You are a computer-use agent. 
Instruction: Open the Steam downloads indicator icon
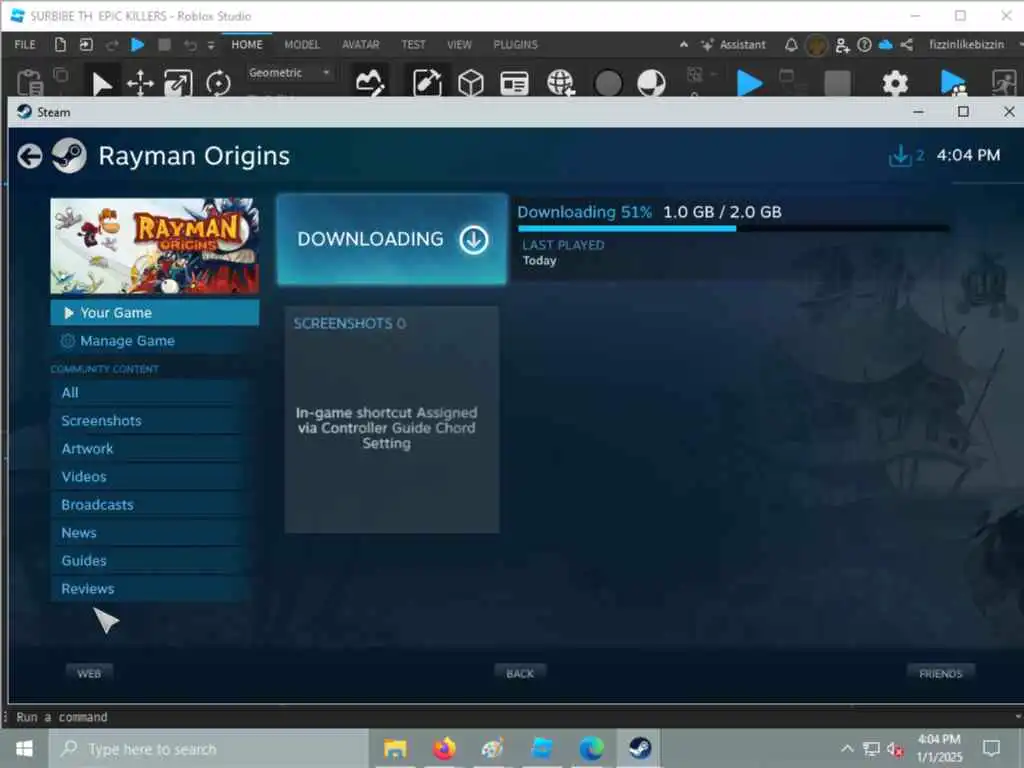point(900,155)
